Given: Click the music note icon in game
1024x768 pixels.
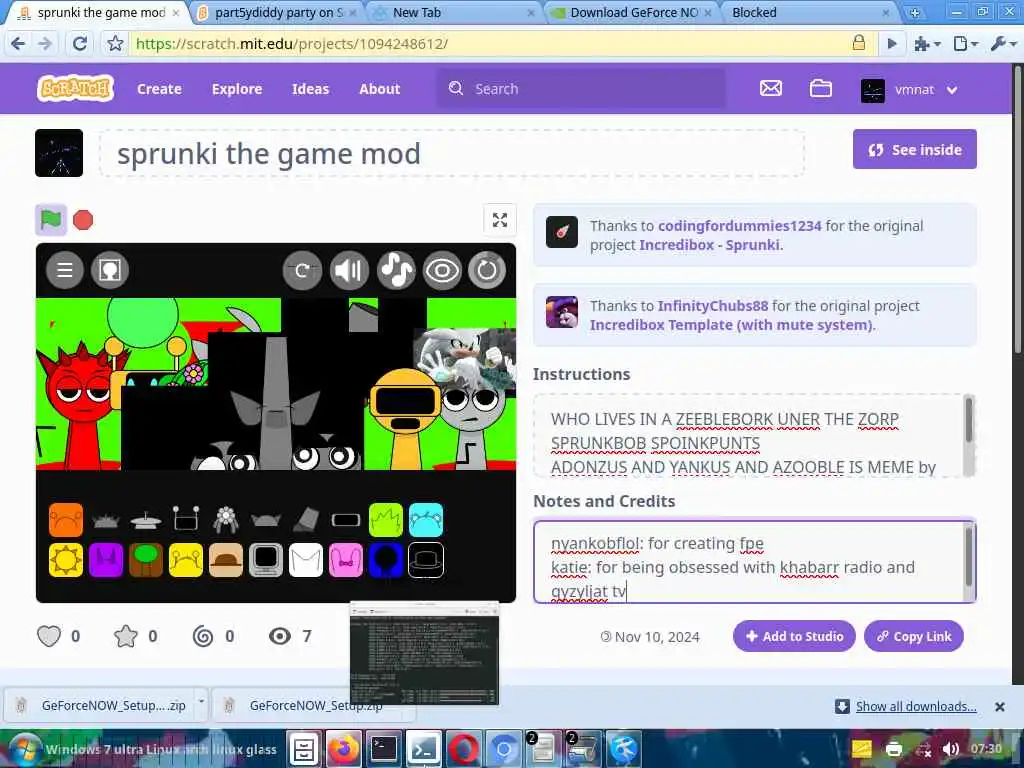Looking at the screenshot, I should (396, 270).
